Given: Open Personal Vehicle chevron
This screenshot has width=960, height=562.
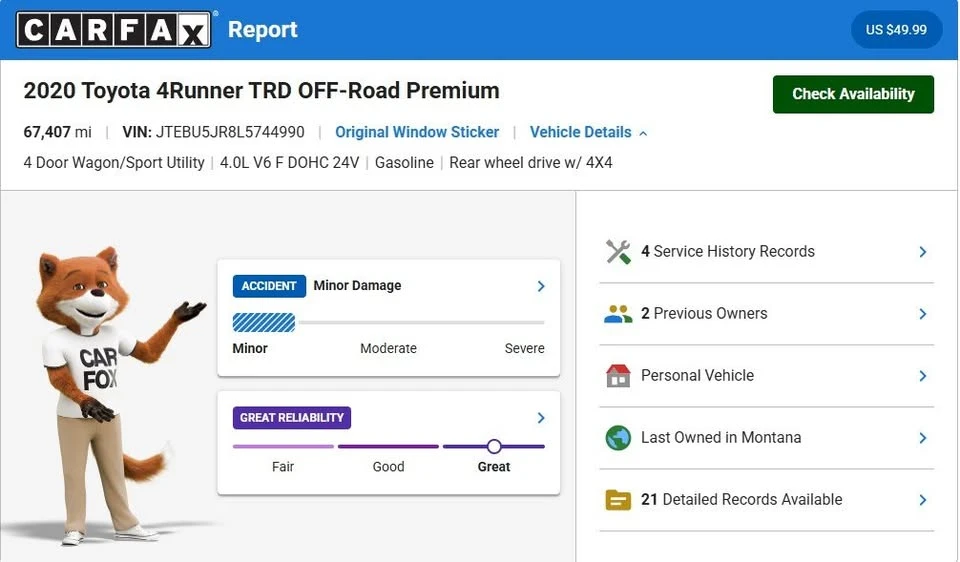Looking at the screenshot, I should pyautogui.click(x=923, y=376).
